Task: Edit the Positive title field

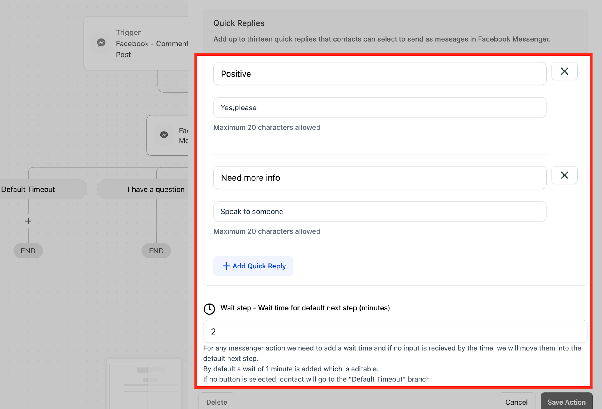Action: click(380, 74)
